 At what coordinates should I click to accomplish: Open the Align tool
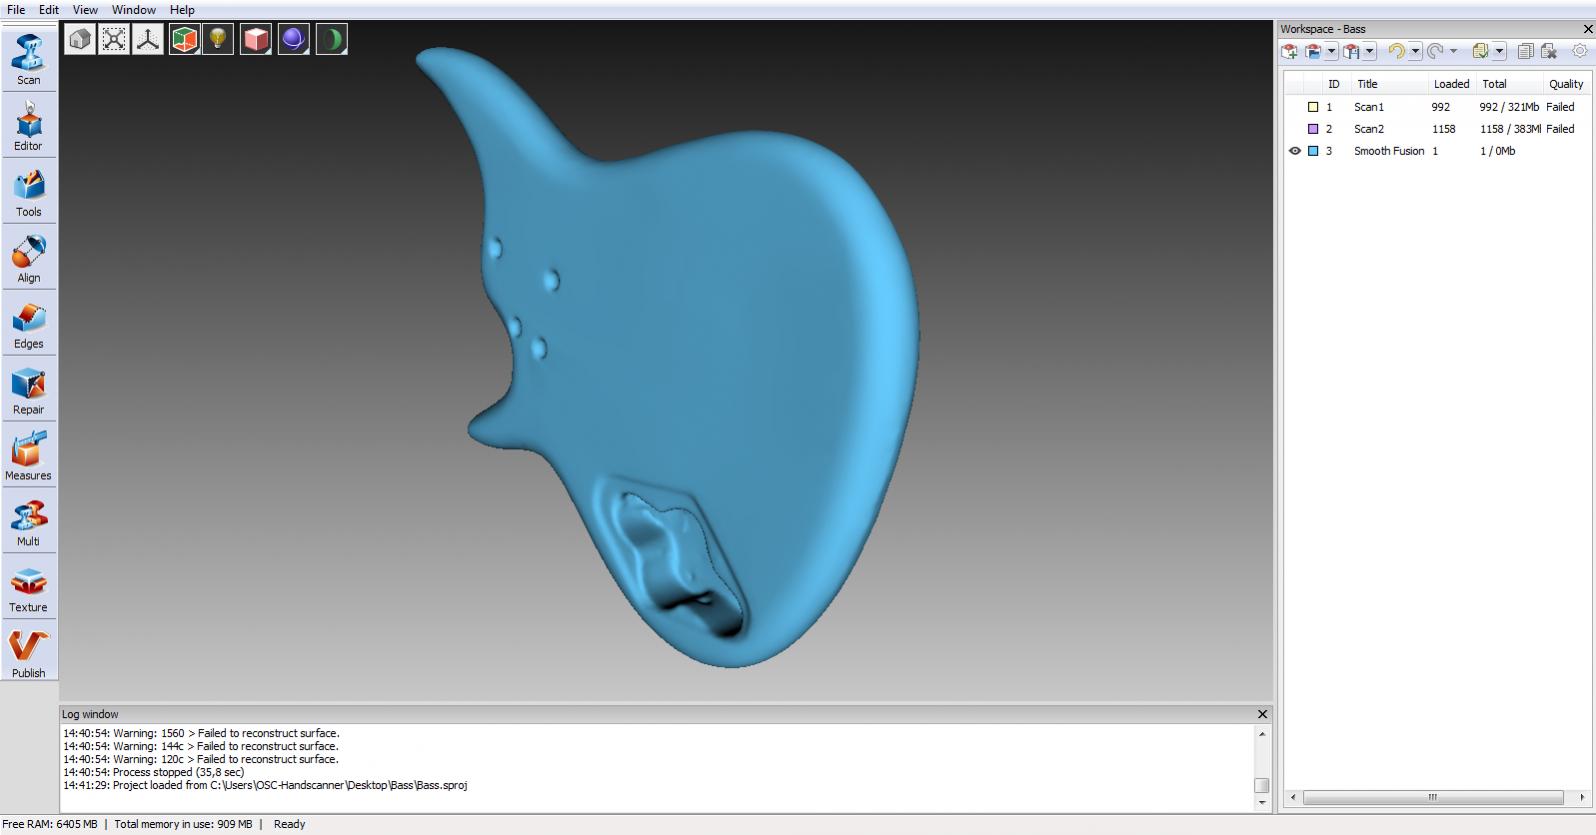(28, 258)
